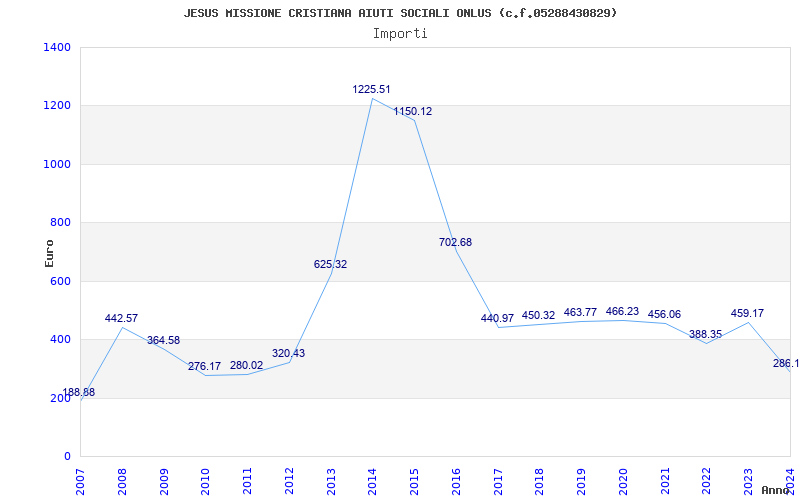This screenshot has height=500, width=800.
Task: Click the 320.43 data label
Action: point(288,353)
